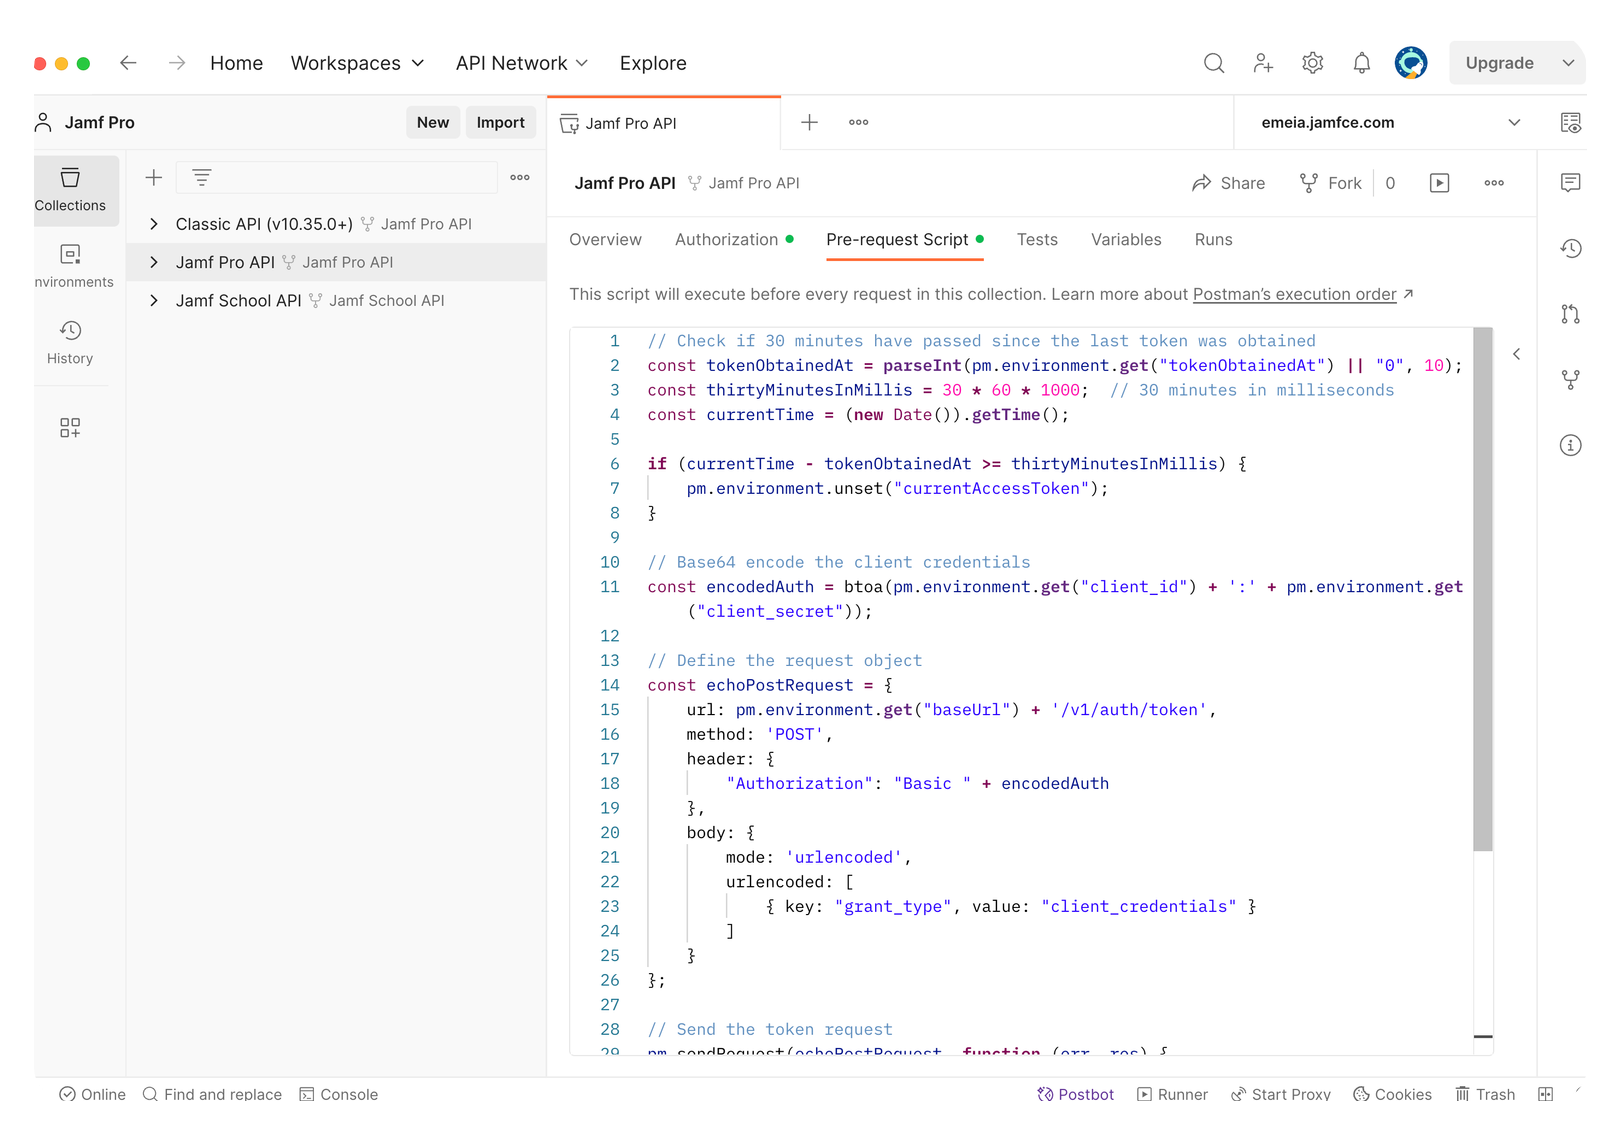Image resolution: width=1621 pixels, height=1135 pixels.
Task: Open the environment quick look eye icon
Action: 1570,122
